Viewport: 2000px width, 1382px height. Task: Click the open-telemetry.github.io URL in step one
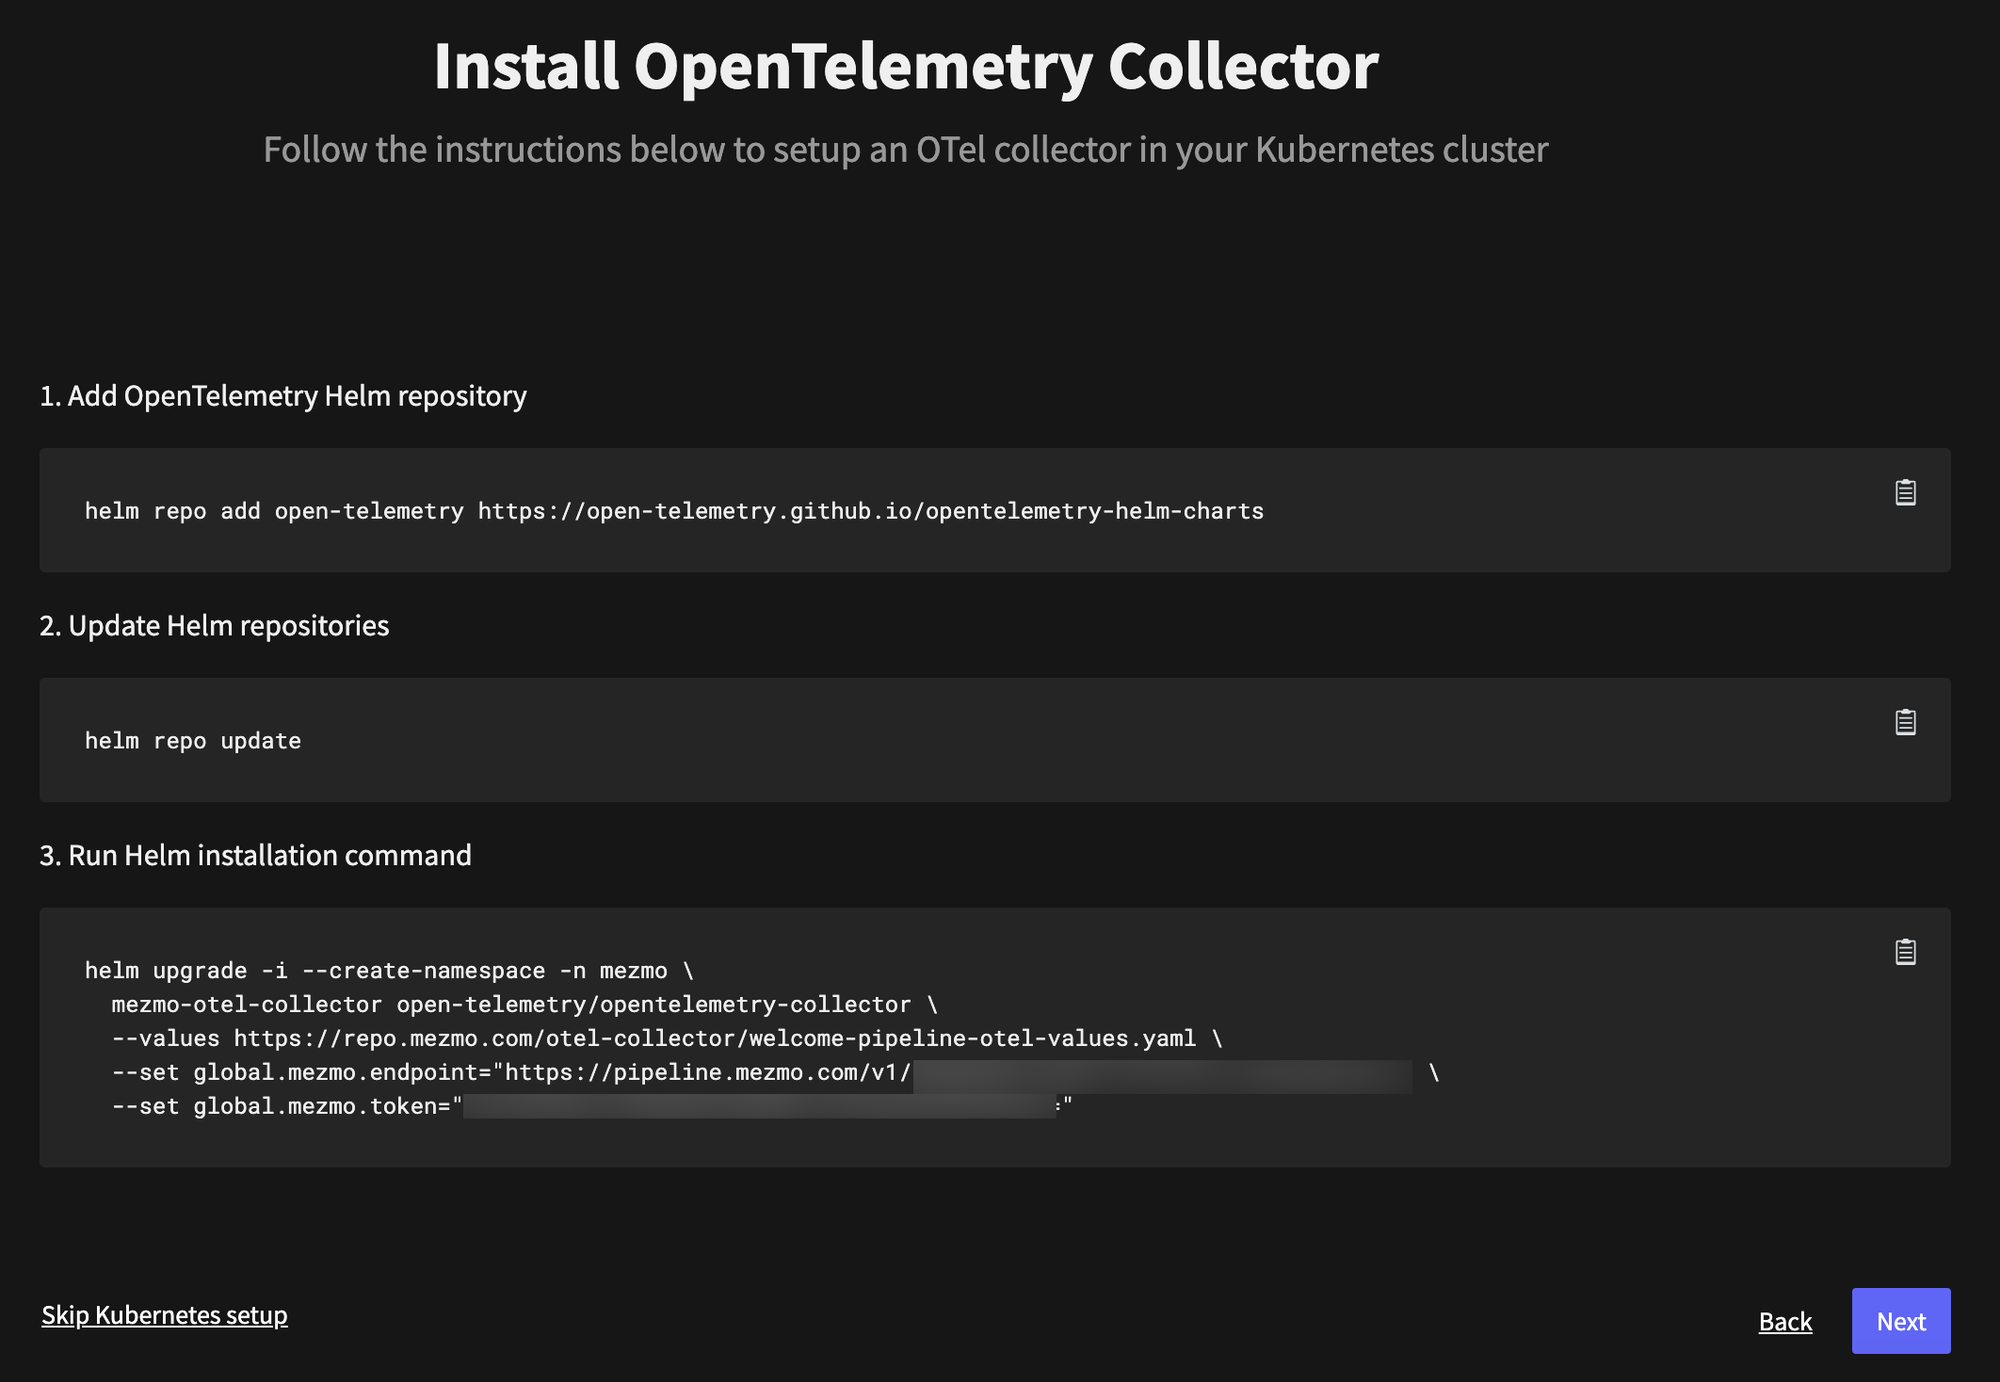[x=870, y=511]
